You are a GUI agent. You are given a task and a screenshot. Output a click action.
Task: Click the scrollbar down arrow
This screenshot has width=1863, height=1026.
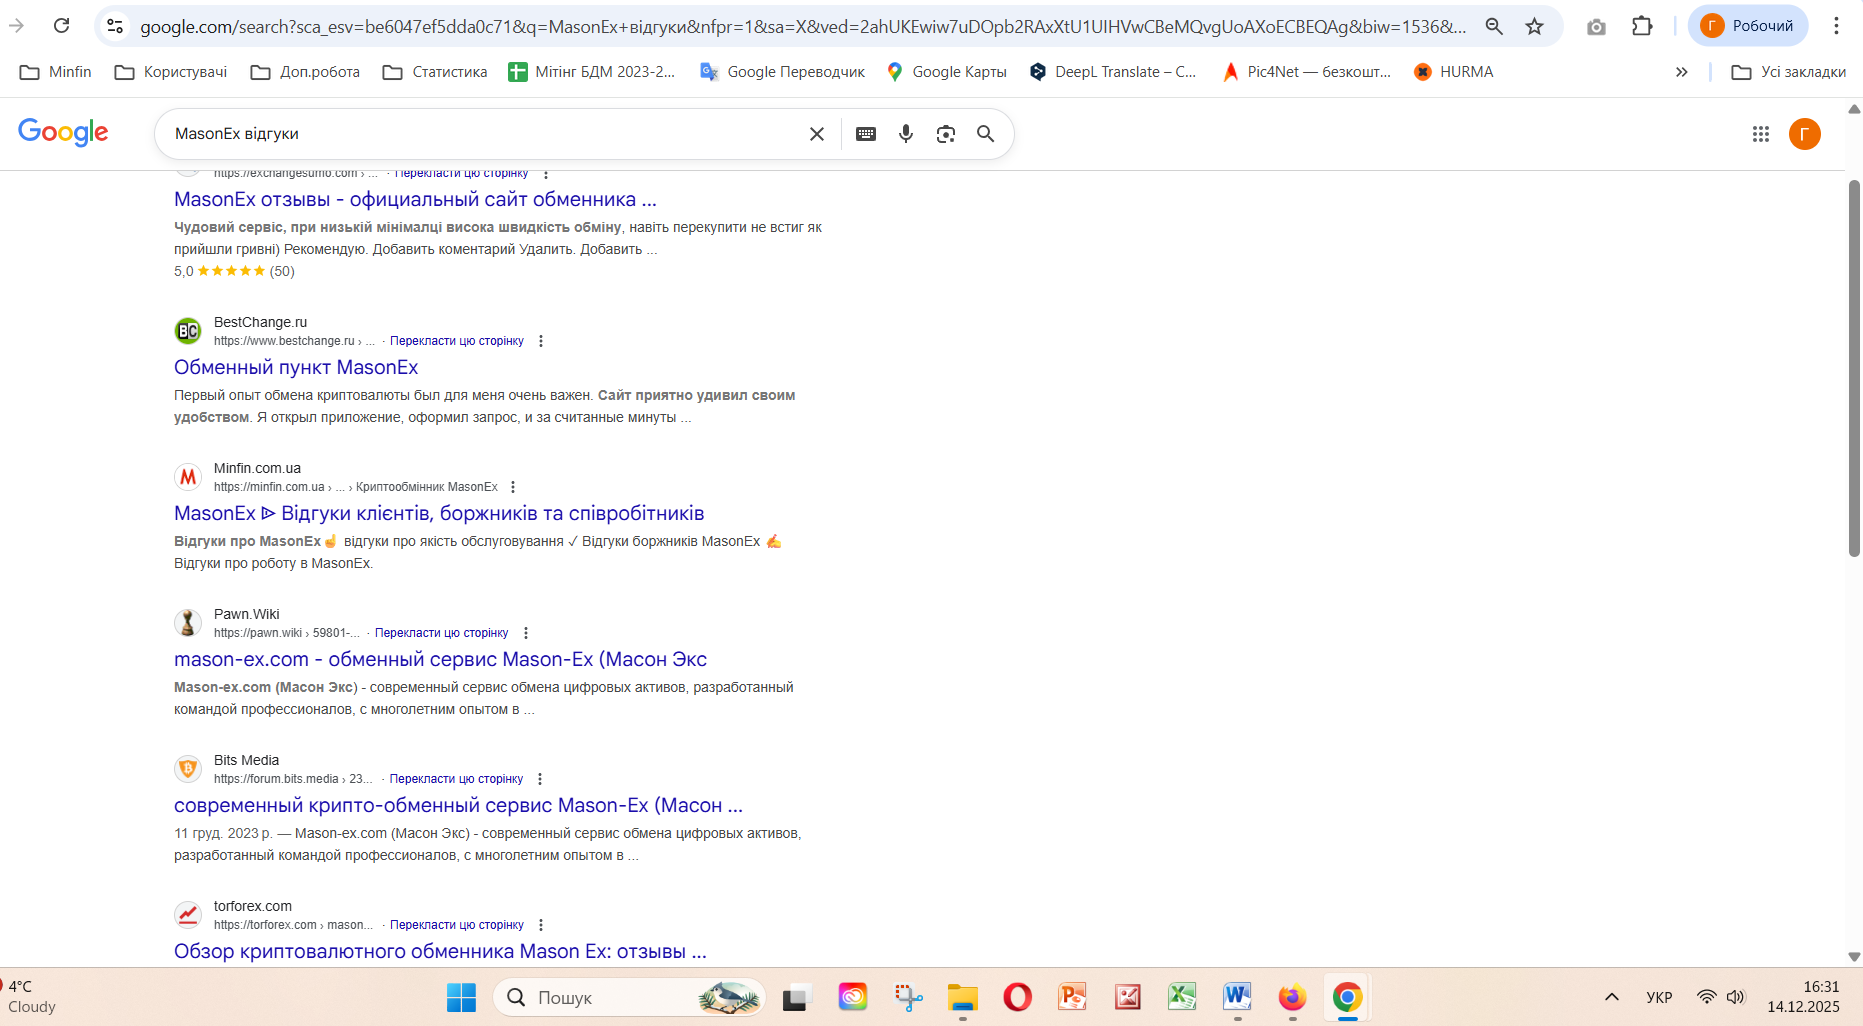[x=1854, y=957]
